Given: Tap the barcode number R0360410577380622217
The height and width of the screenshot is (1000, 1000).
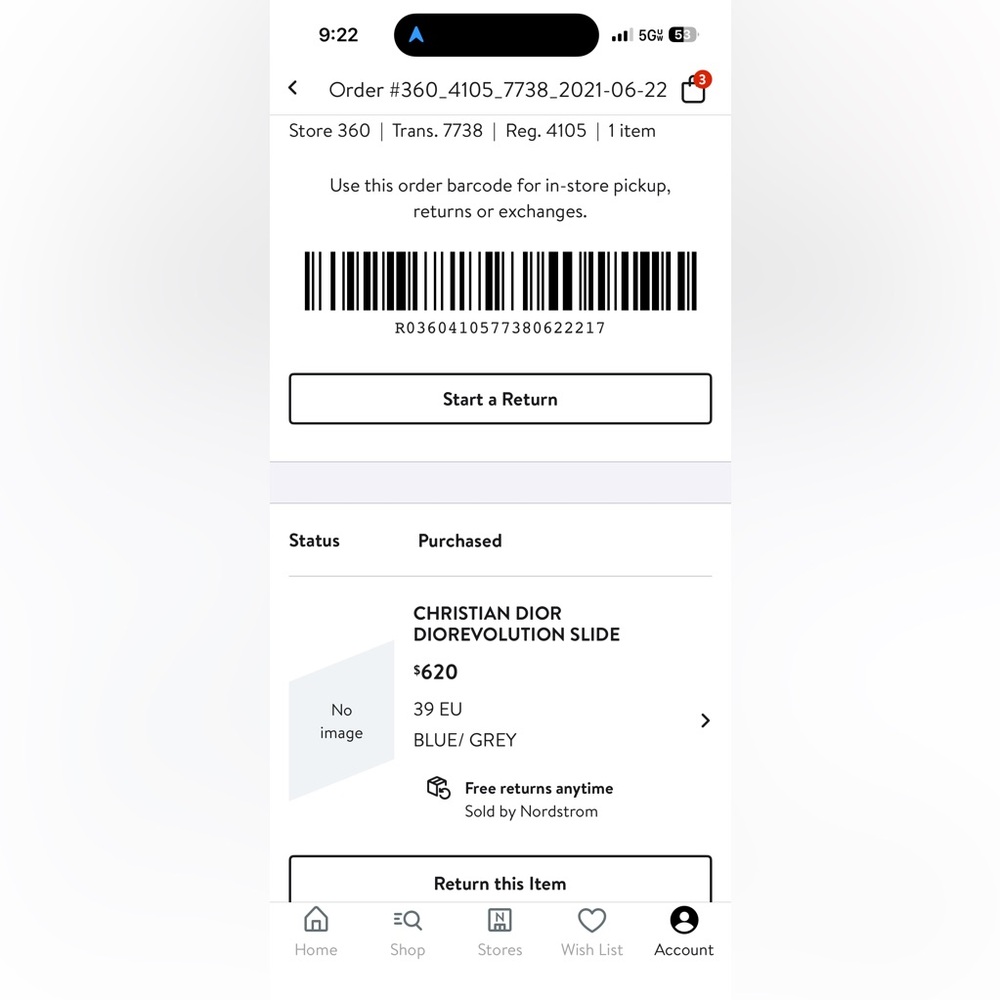Looking at the screenshot, I should (x=500, y=328).
